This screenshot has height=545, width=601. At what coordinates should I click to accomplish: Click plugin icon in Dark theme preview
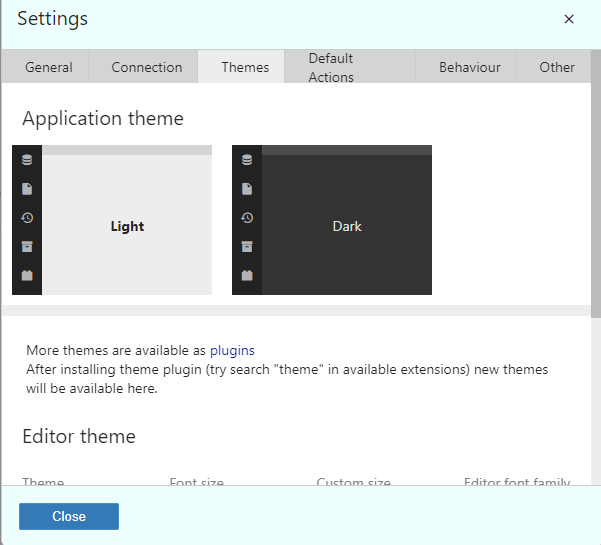point(247,275)
